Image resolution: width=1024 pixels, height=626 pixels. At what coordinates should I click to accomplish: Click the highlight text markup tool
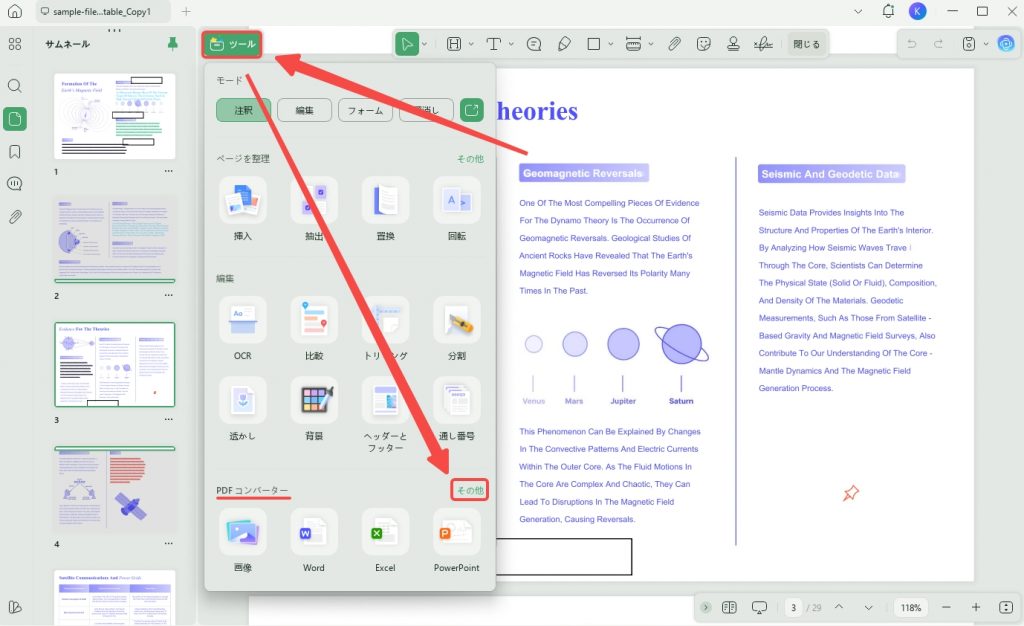point(454,44)
